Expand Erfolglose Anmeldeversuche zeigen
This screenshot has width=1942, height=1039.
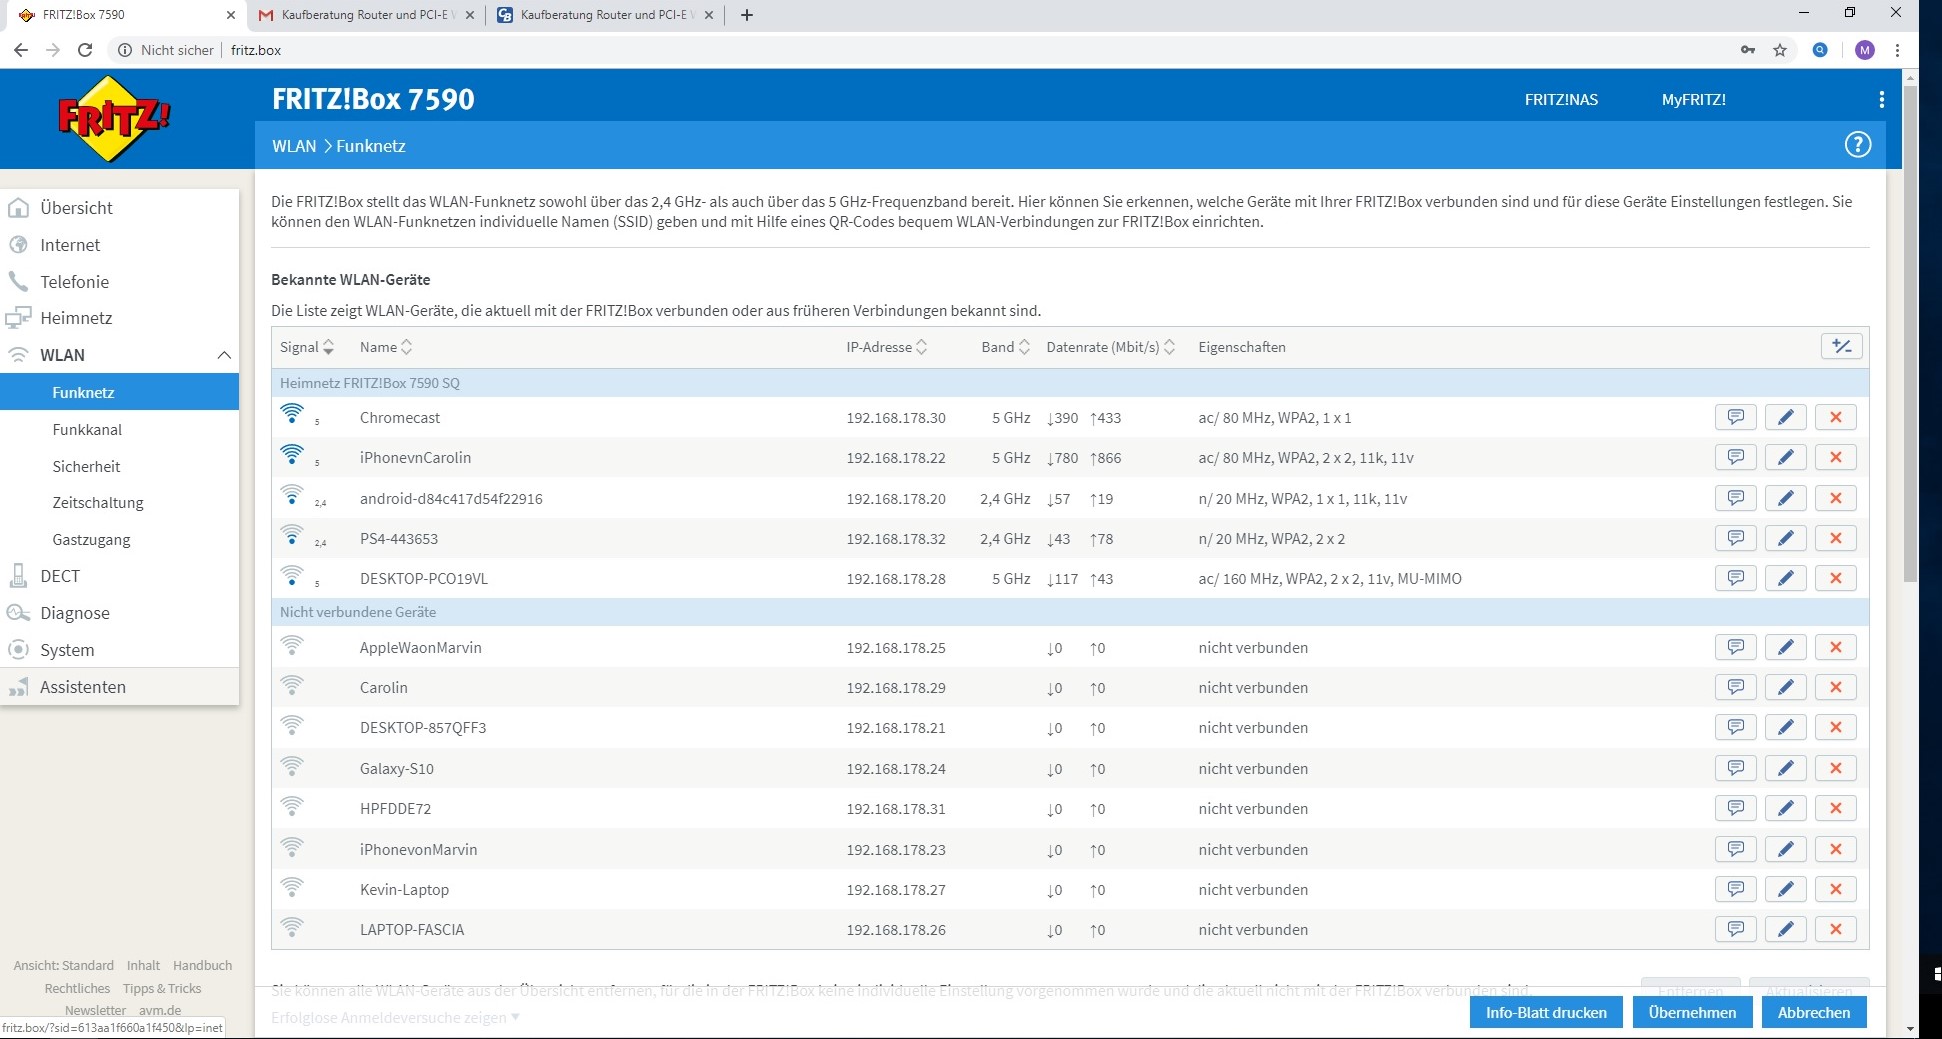tap(395, 1017)
